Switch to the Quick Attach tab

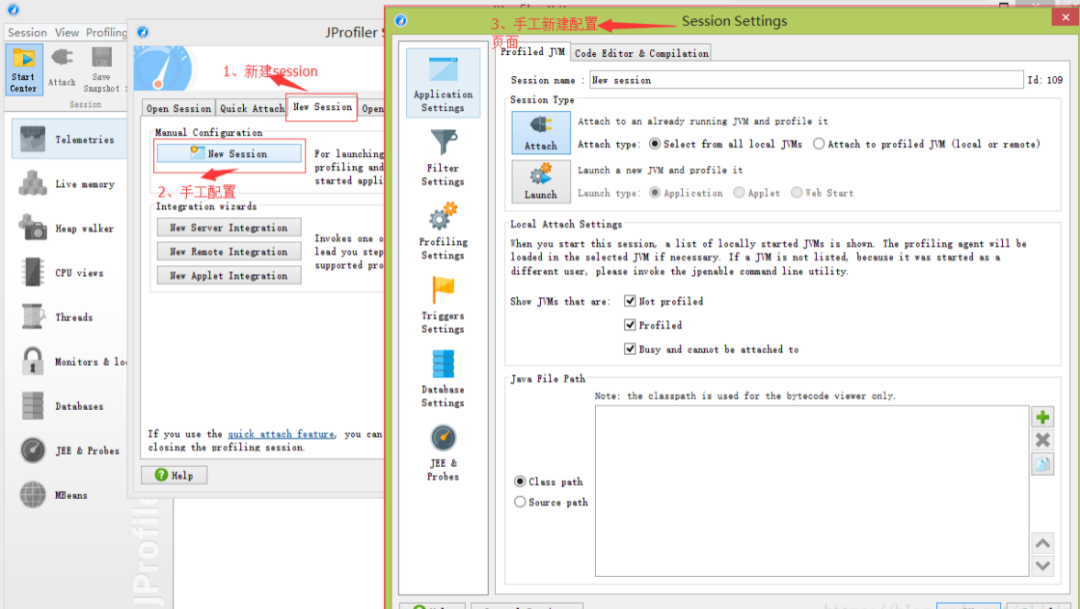(x=251, y=108)
